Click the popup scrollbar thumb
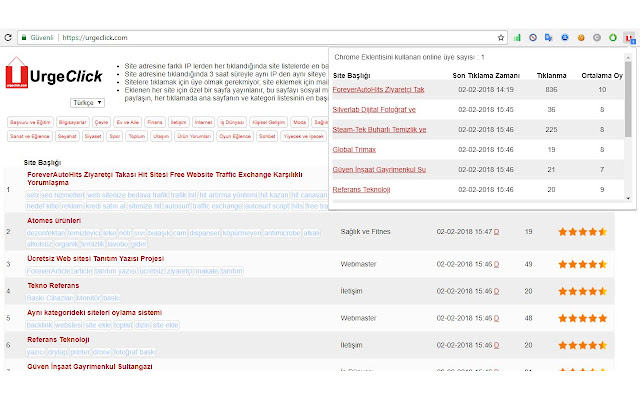 [628, 99]
